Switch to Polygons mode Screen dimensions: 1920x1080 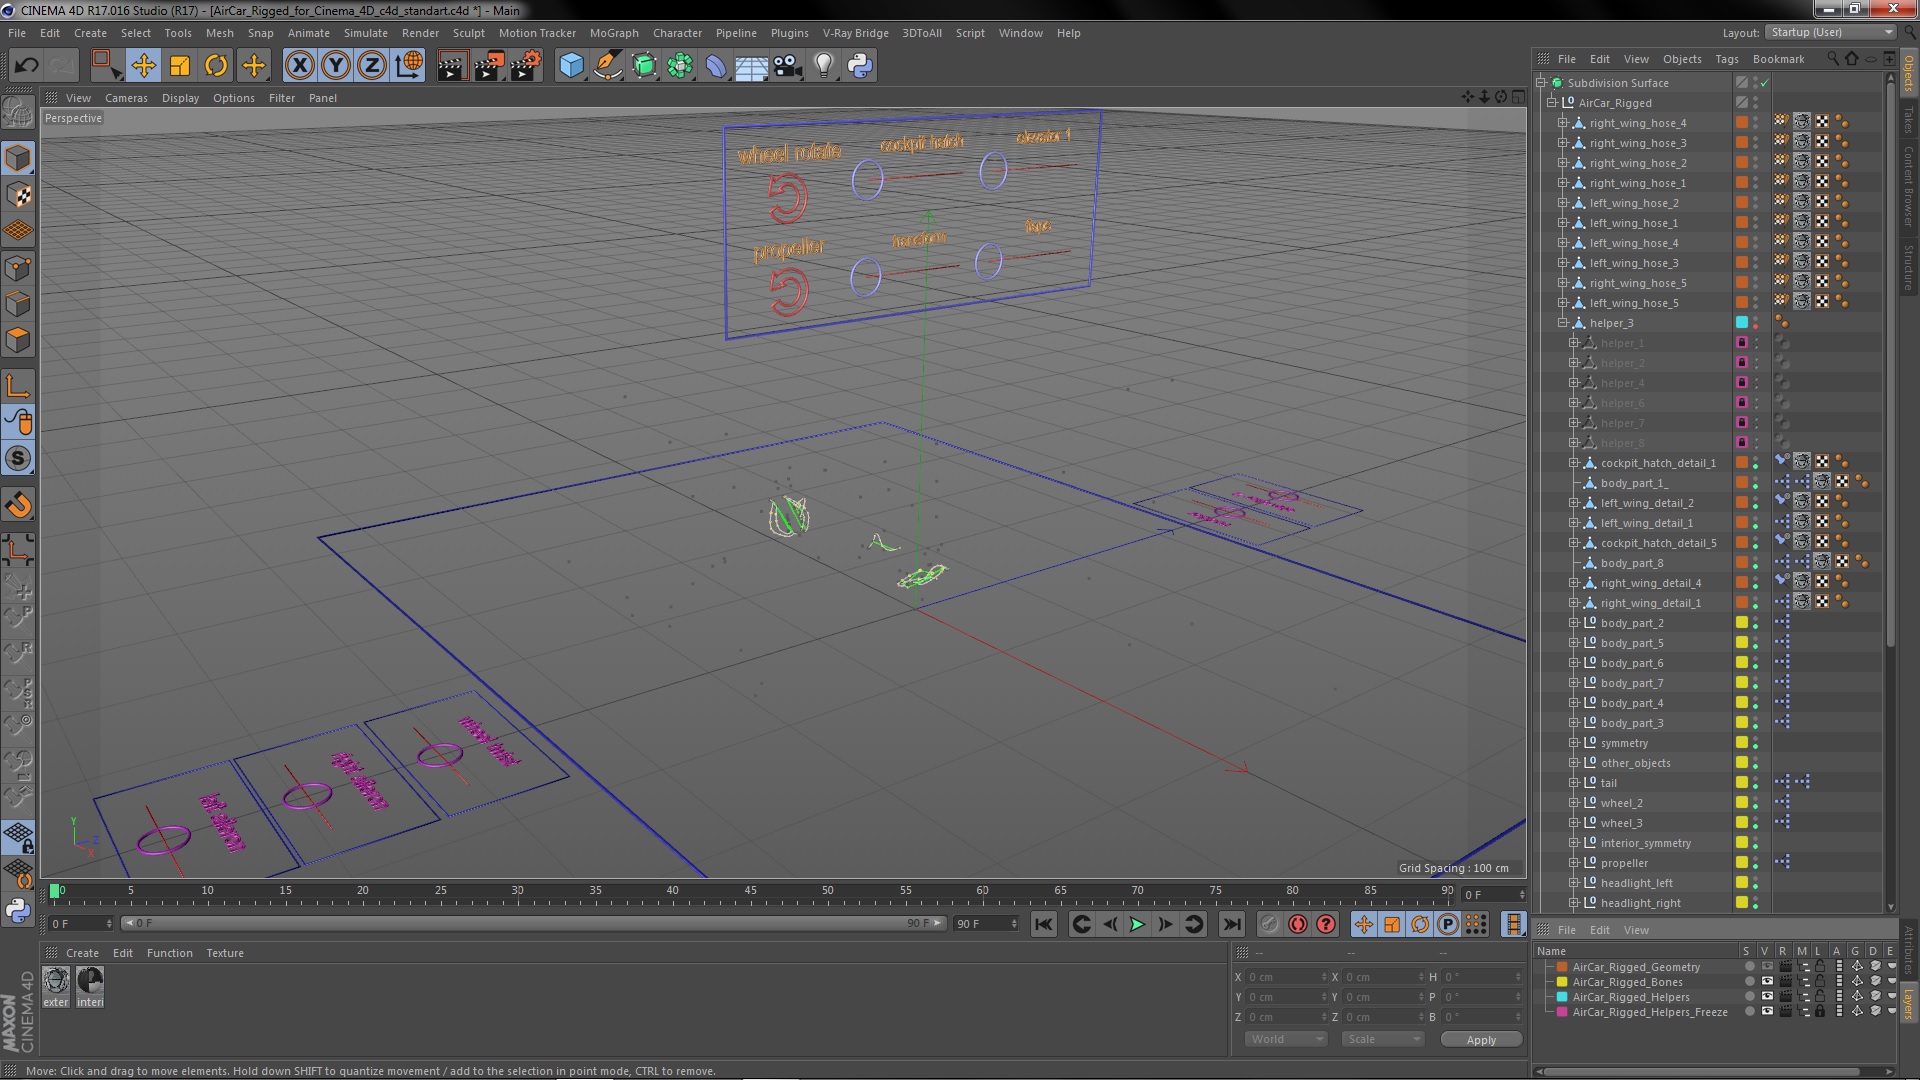[x=18, y=340]
